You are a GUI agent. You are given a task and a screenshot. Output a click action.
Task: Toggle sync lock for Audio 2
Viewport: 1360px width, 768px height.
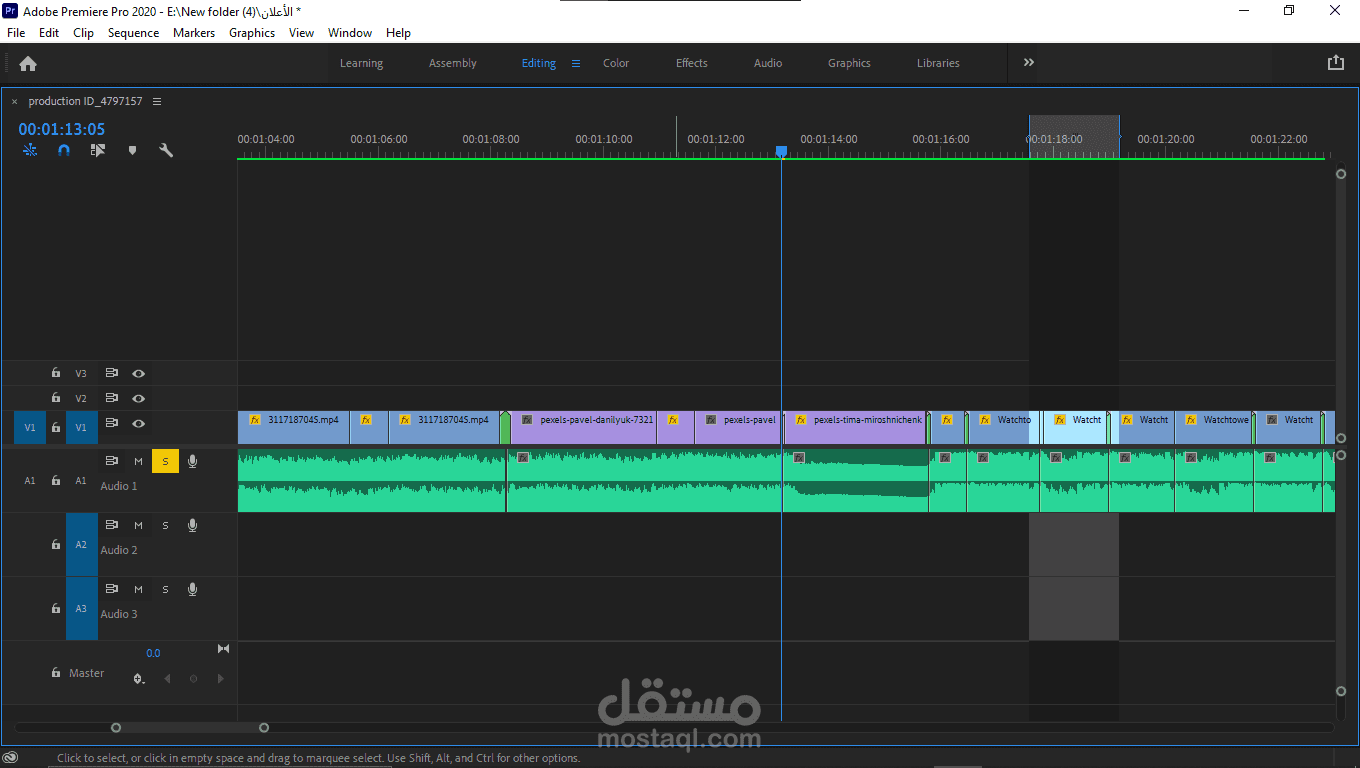pos(112,525)
